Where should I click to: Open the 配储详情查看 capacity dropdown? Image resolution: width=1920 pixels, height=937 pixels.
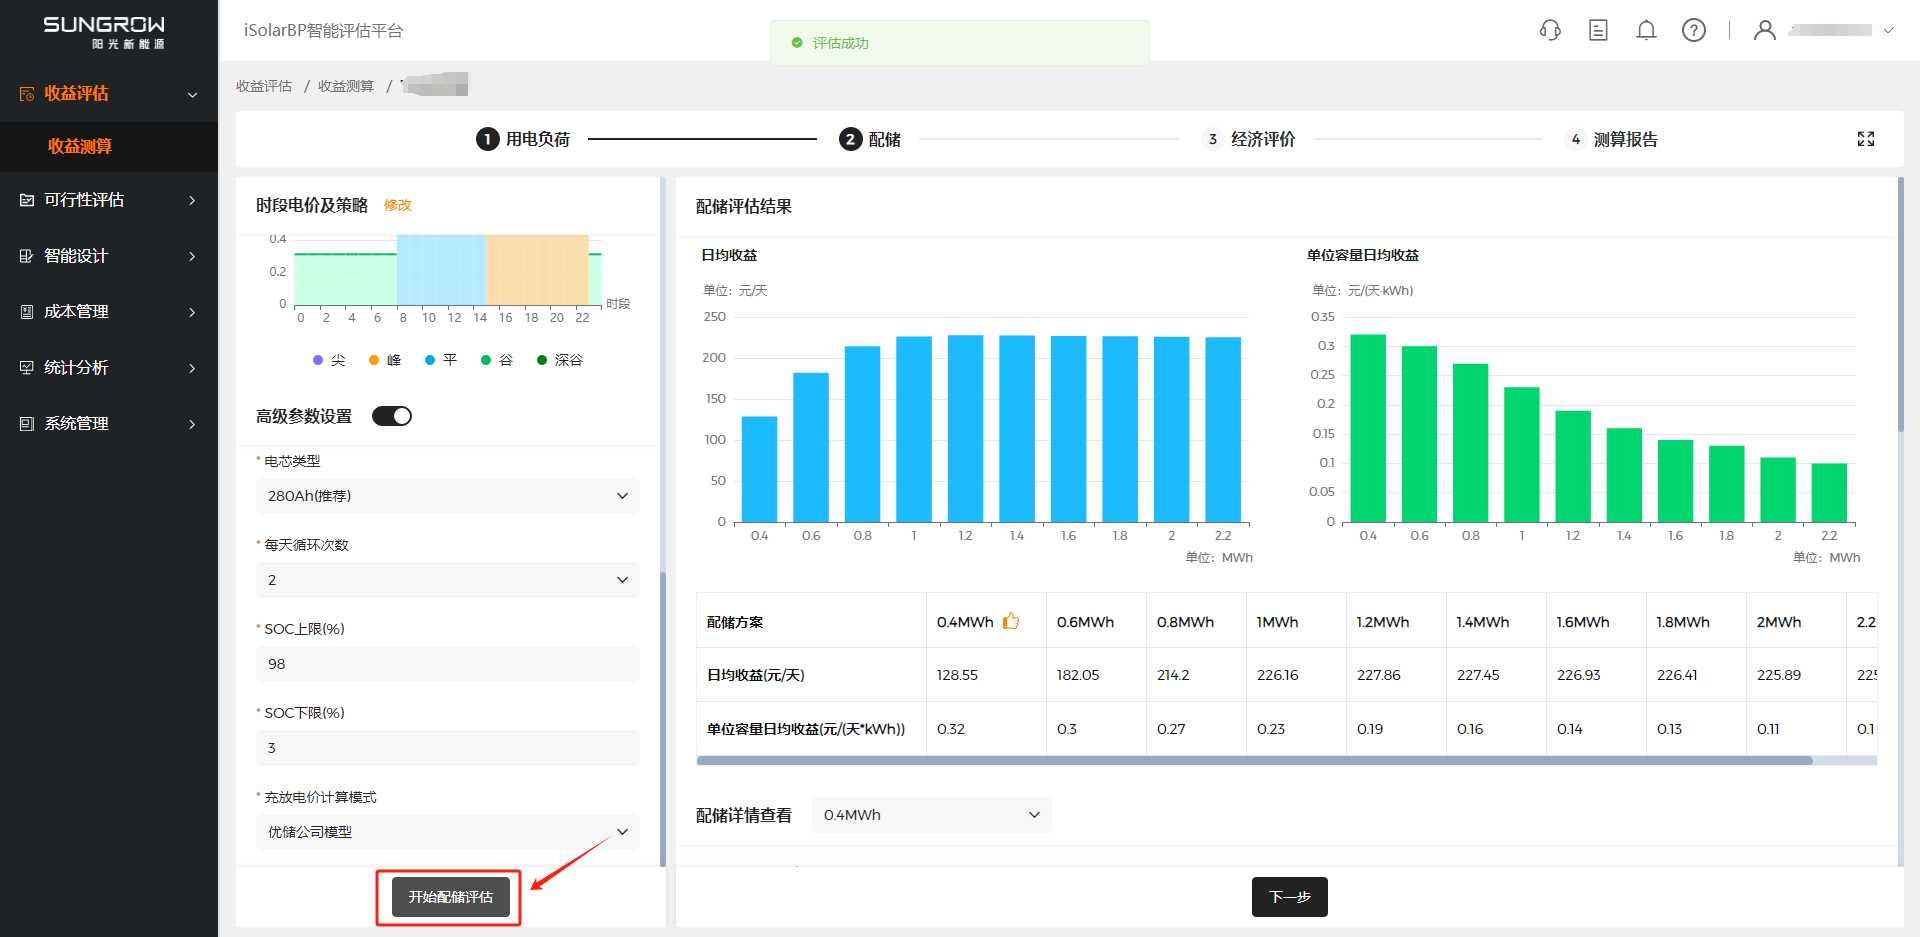pyautogui.click(x=931, y=815)
